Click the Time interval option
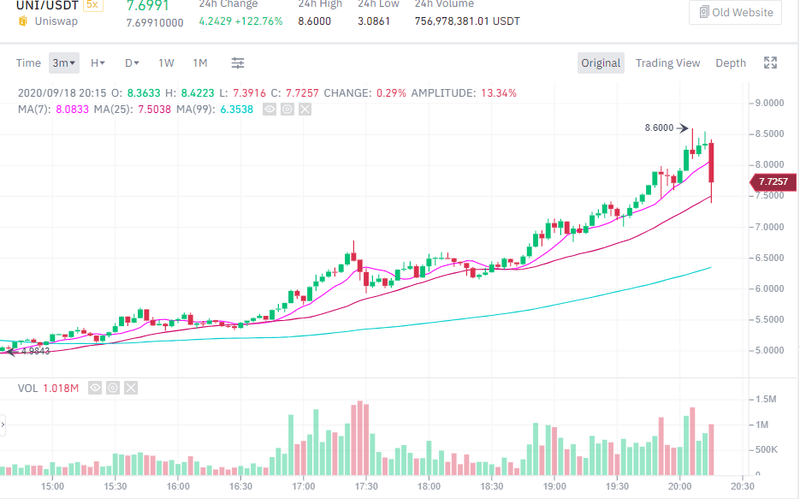 coord(28,63)
